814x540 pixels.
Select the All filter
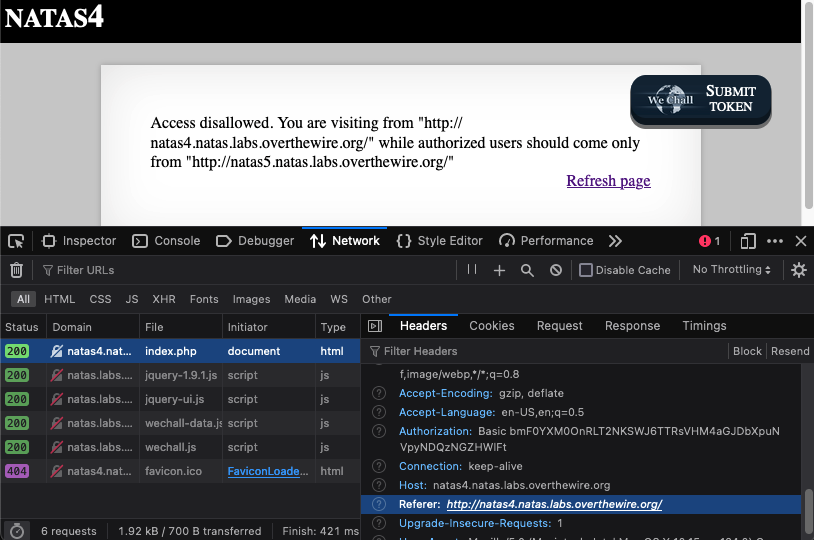point(23,299)
